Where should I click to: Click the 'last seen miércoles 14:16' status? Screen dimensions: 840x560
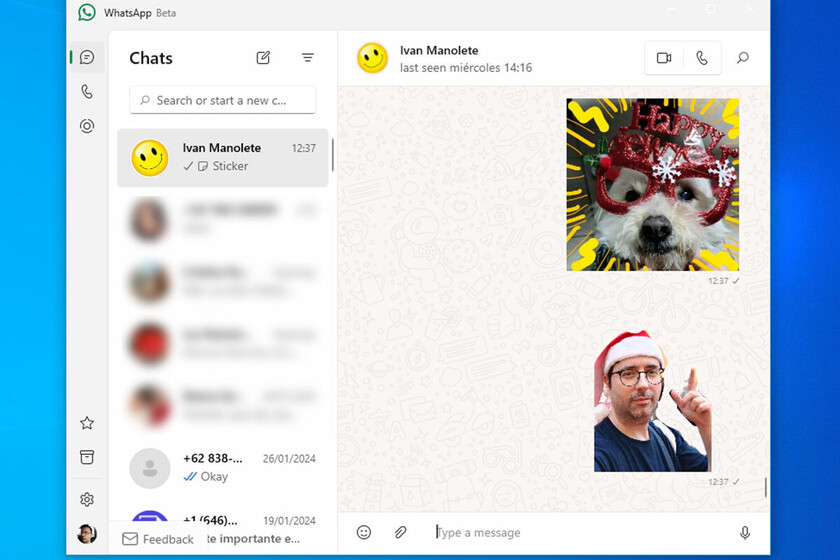click(466, 68)
